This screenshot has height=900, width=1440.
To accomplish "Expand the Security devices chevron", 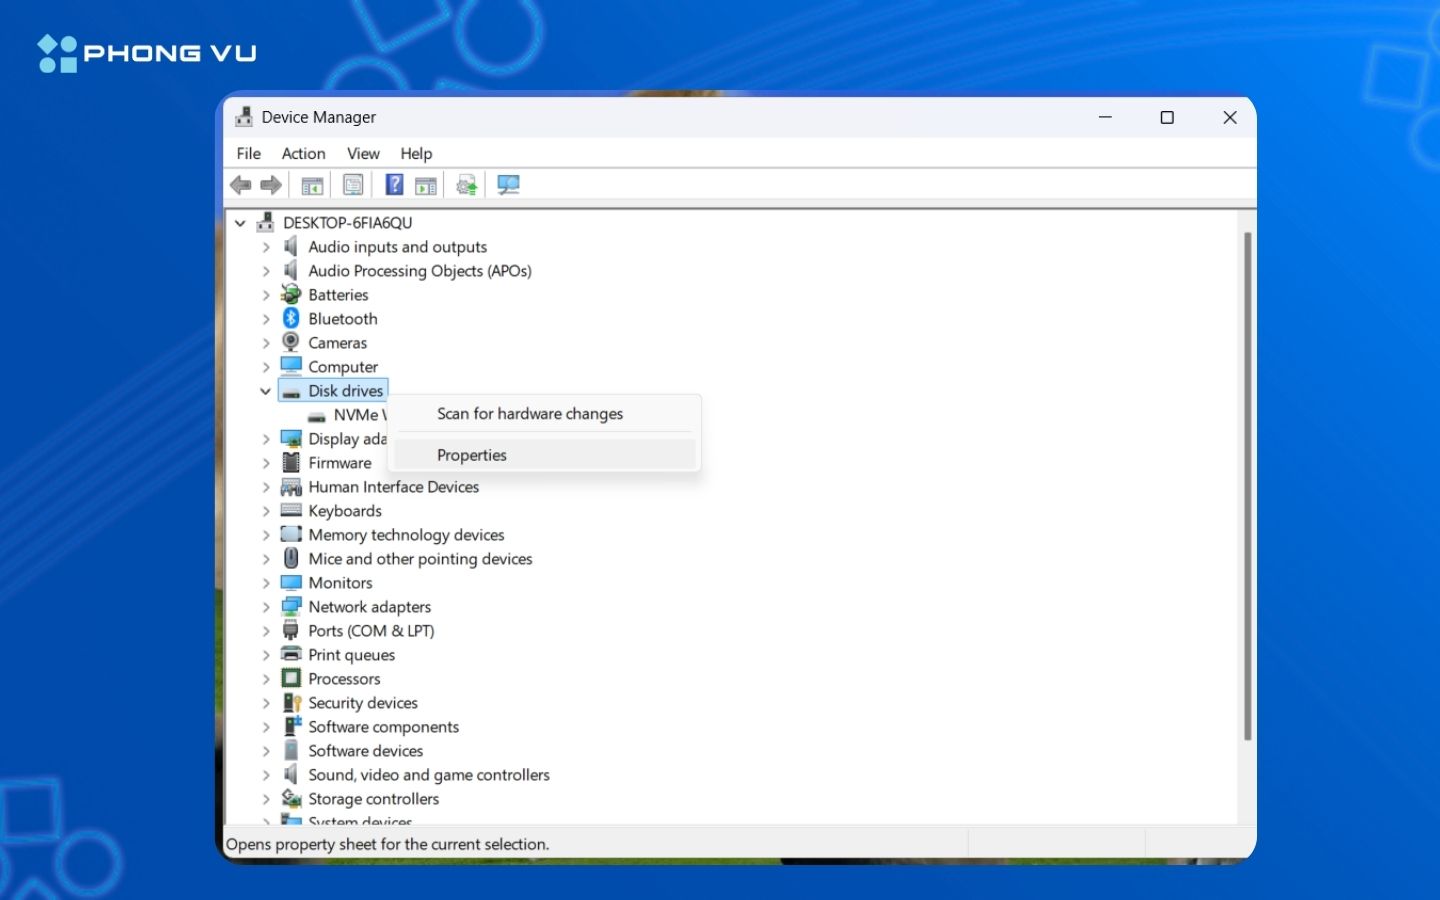I will pos(266,703).
